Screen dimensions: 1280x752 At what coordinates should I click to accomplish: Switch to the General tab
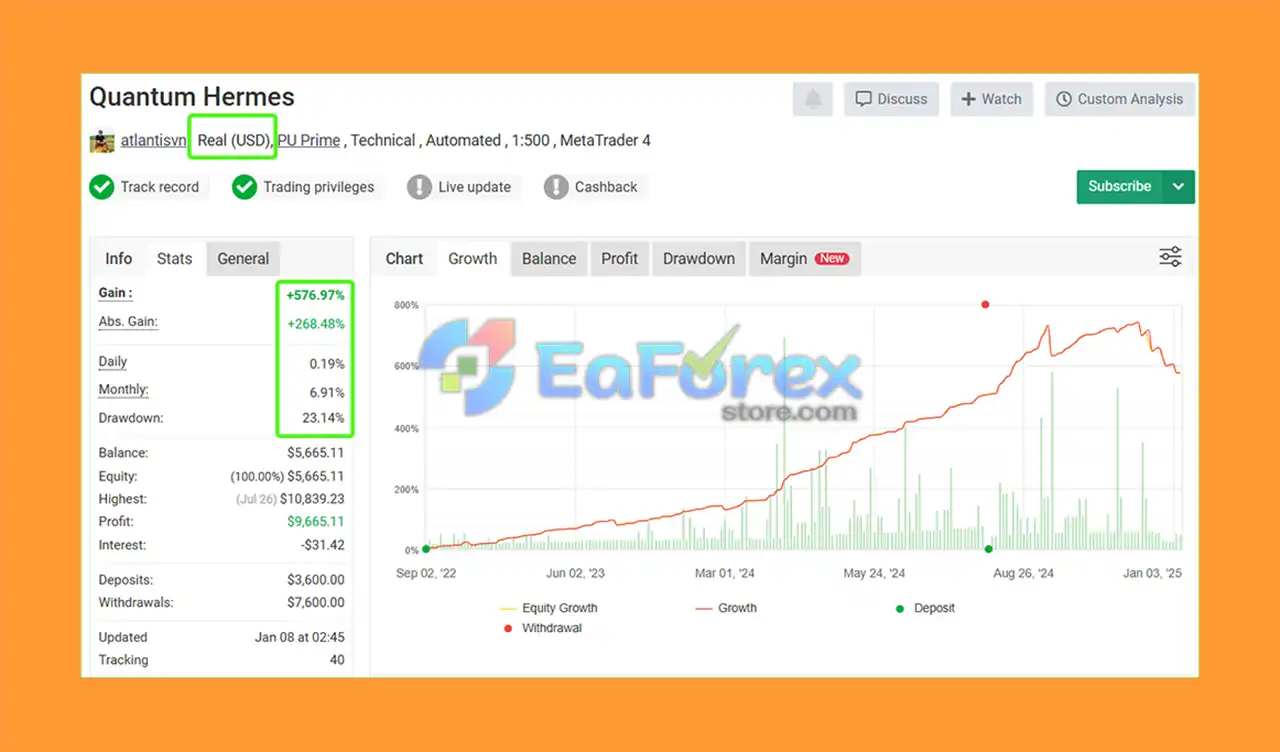(x=243, y=258)
